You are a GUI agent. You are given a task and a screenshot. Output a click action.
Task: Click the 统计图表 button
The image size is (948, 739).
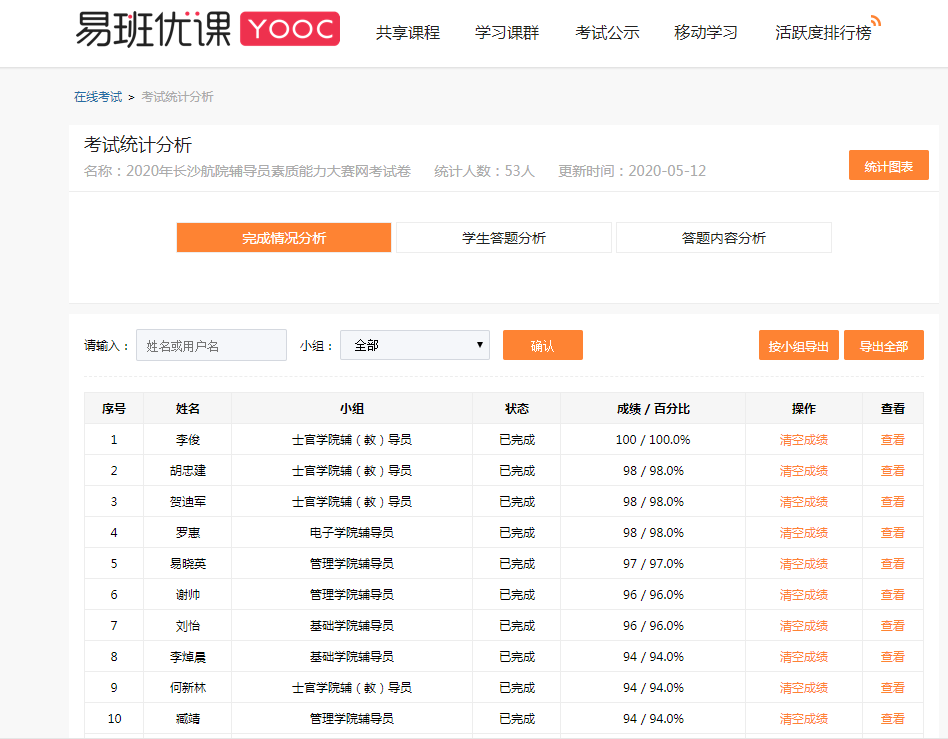pos(888,166)
